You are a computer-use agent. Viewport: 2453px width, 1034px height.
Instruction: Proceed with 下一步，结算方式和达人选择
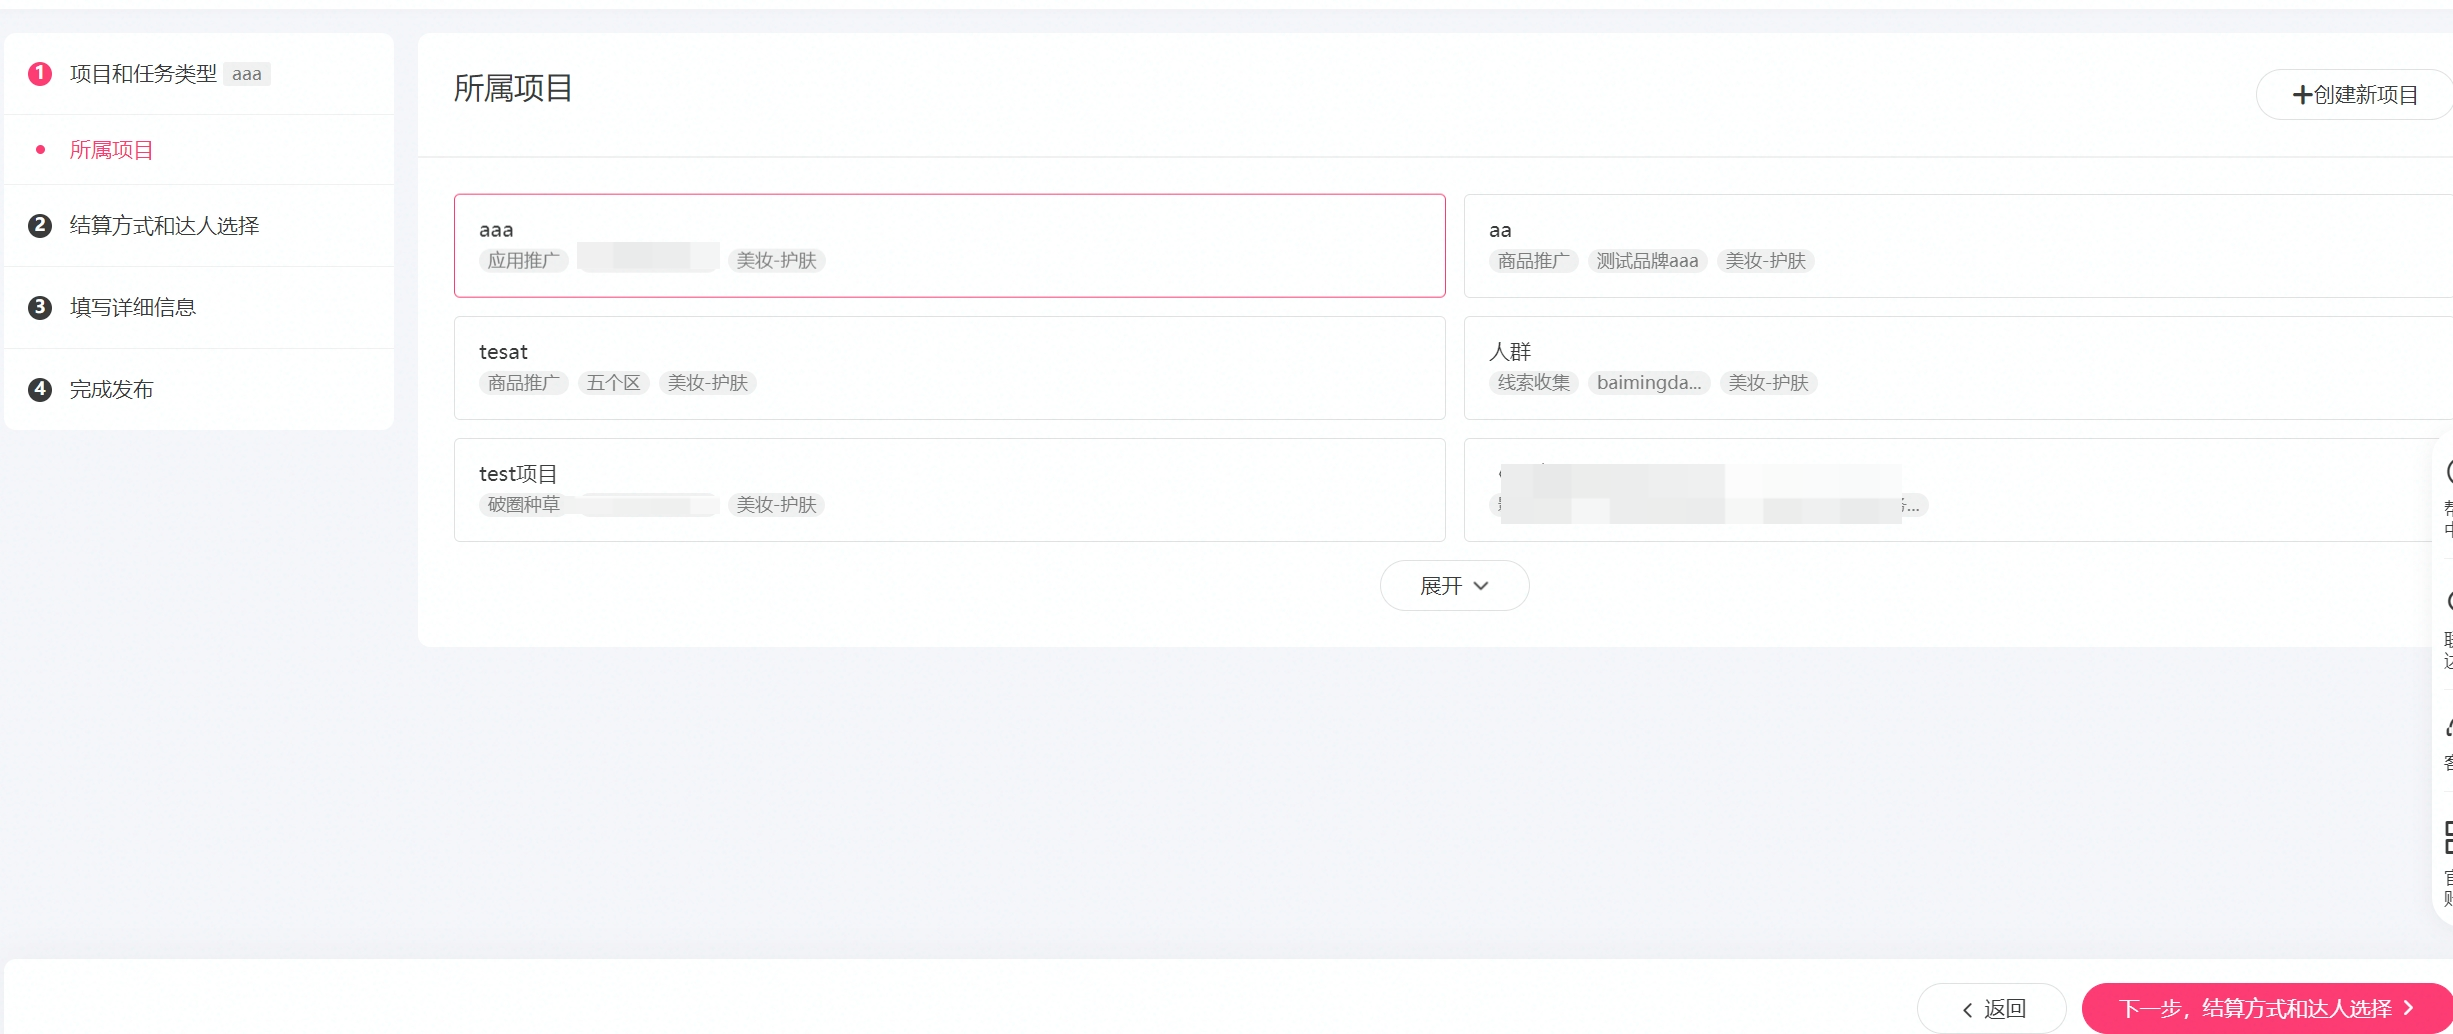tap(2267, 1009)
